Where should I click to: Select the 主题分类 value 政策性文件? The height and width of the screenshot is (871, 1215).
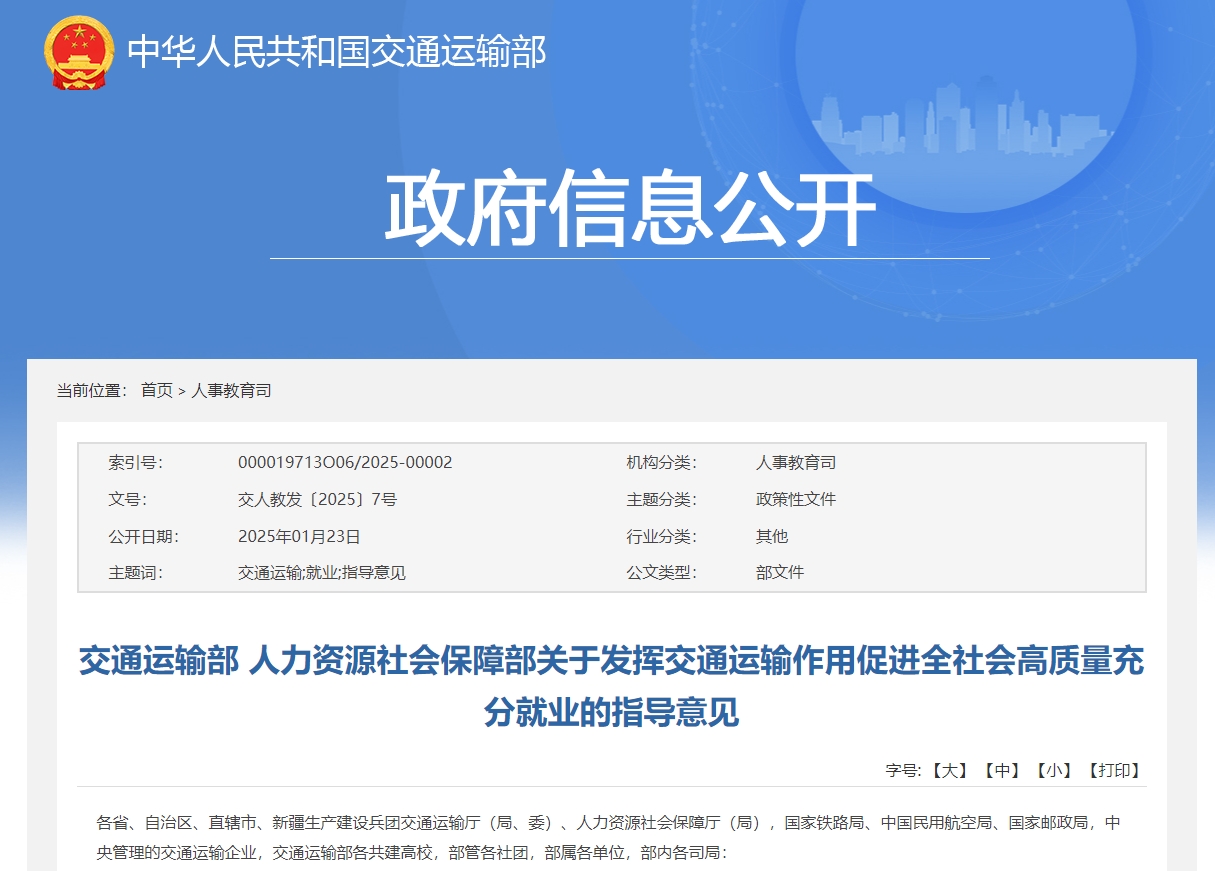click(x=796, y=499)
